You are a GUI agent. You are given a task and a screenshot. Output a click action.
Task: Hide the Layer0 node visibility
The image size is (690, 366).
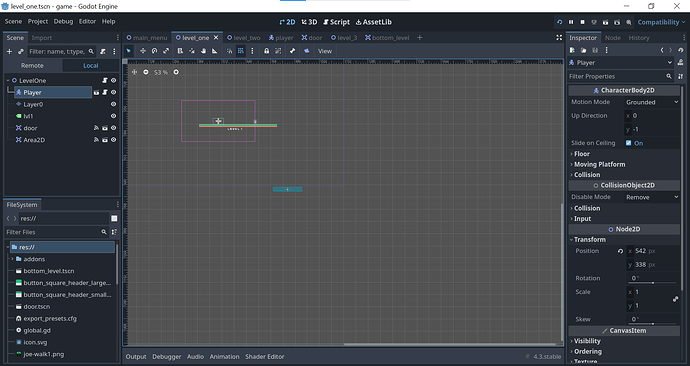point(113,104)
